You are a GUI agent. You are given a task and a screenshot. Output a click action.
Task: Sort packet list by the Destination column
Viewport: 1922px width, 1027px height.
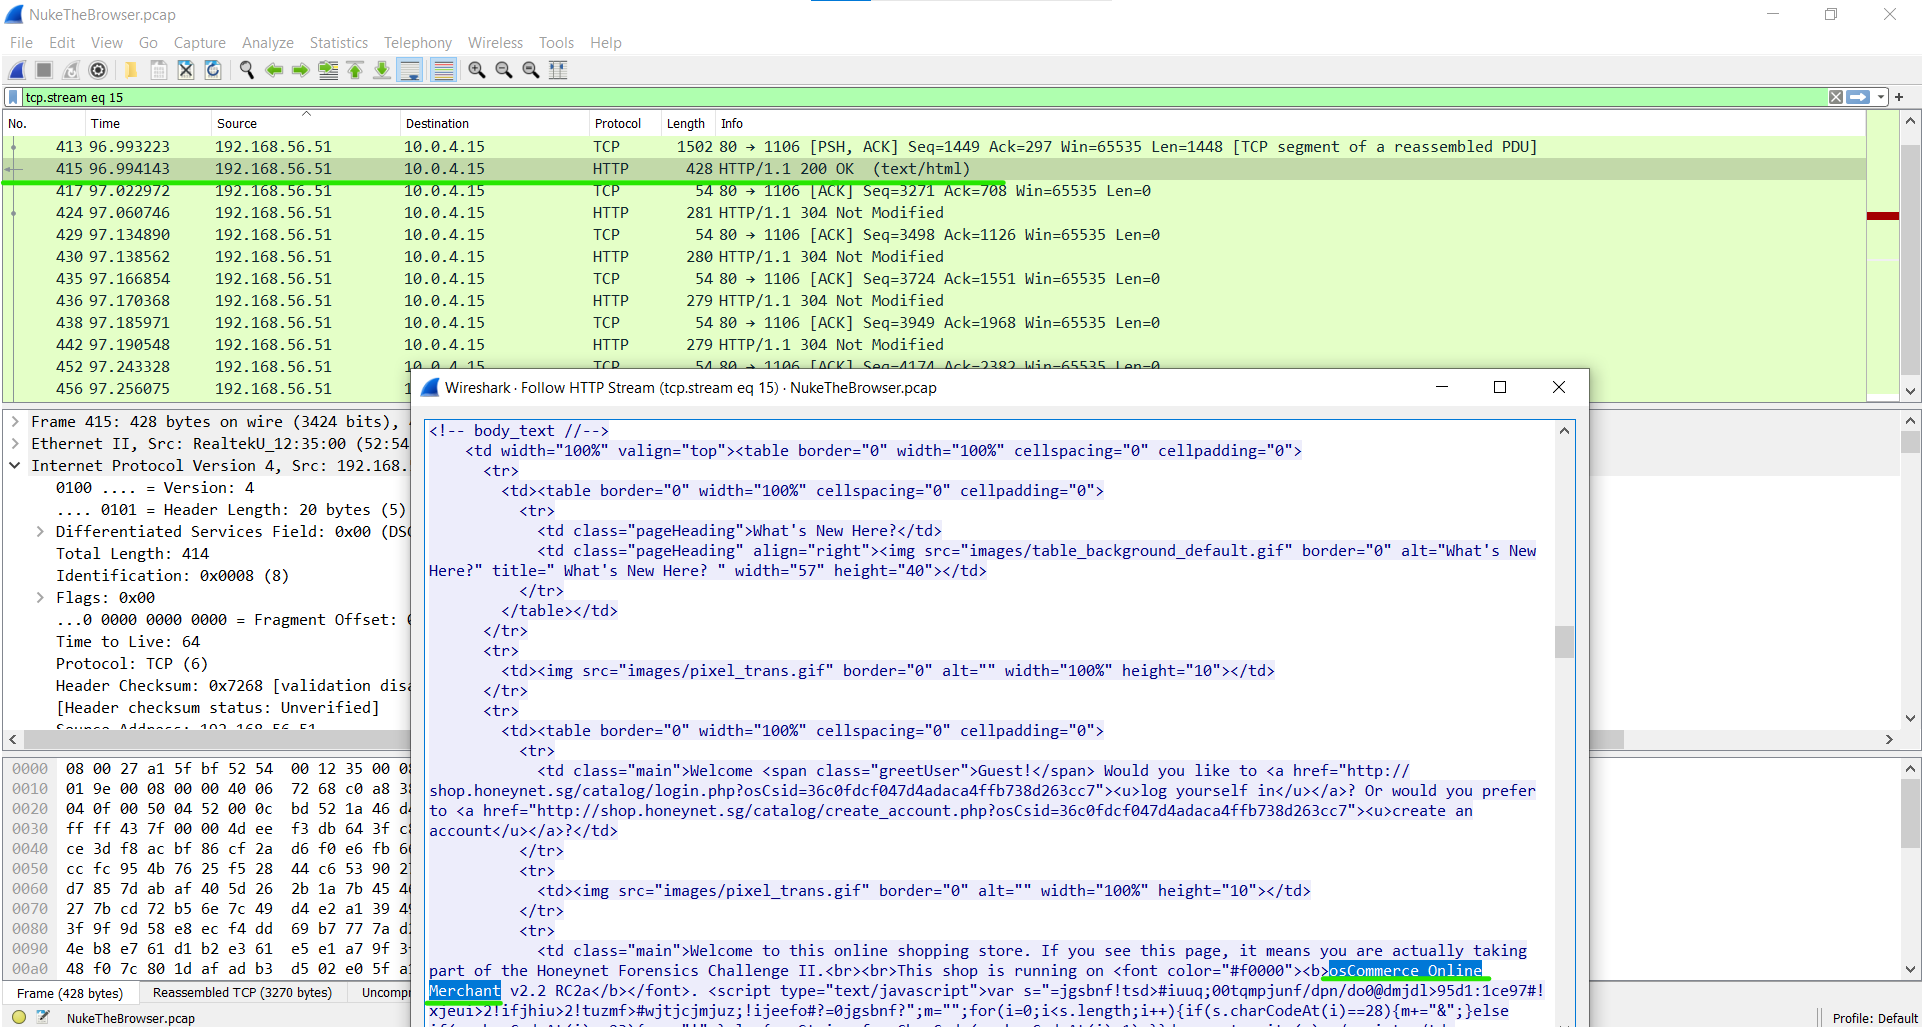pos(494,124)
